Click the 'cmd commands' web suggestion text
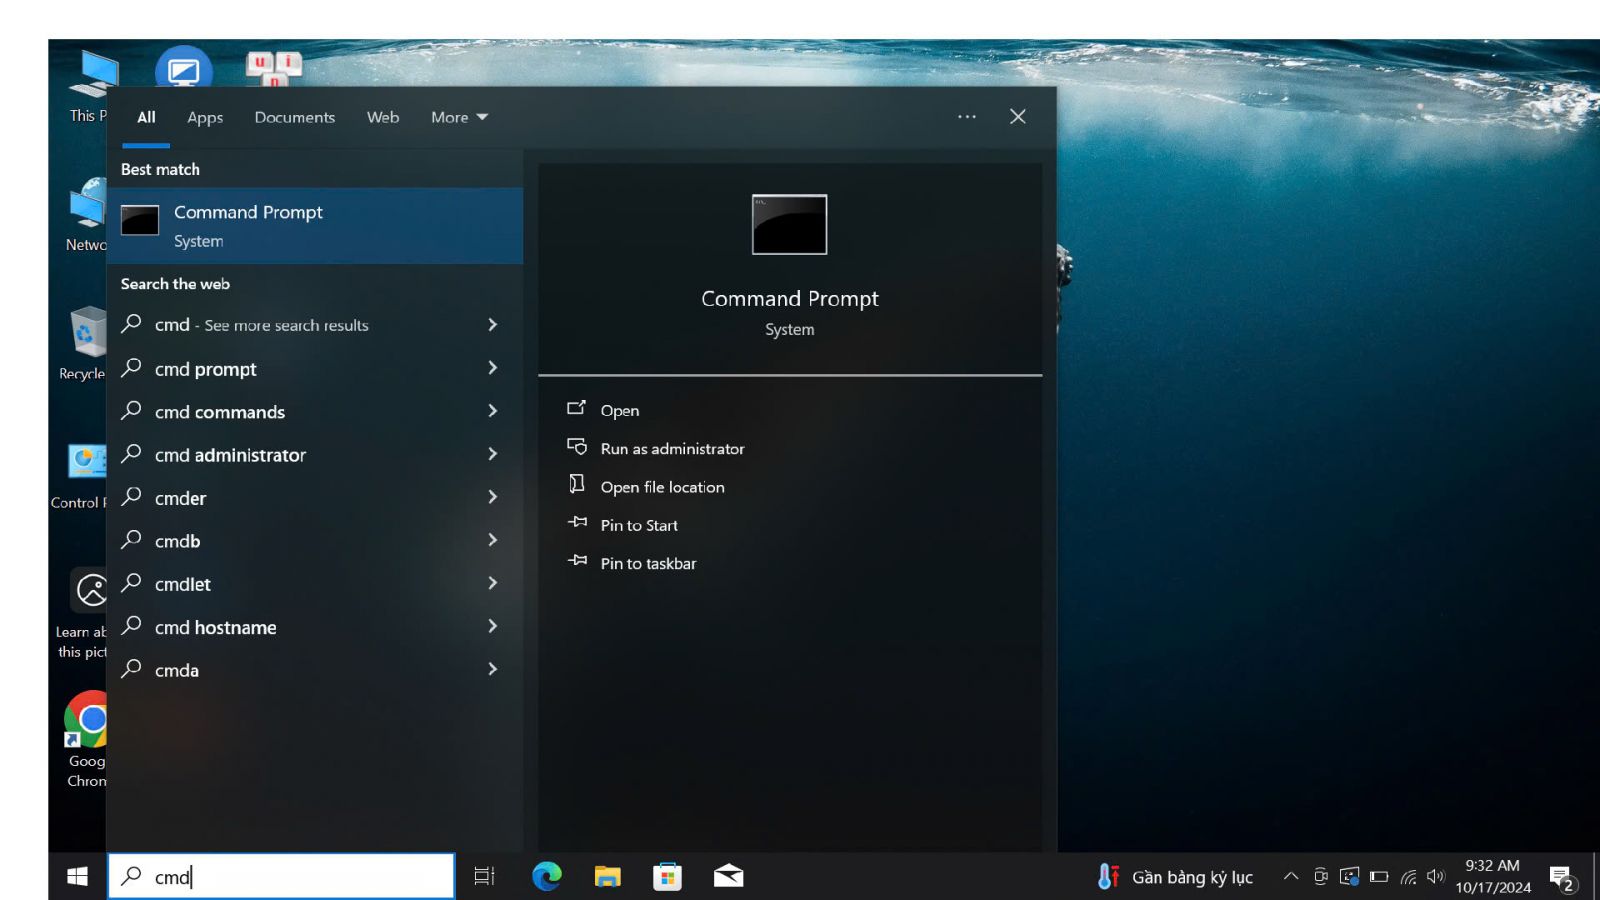This screenshot has height=900, width=1600. point(220,412)
